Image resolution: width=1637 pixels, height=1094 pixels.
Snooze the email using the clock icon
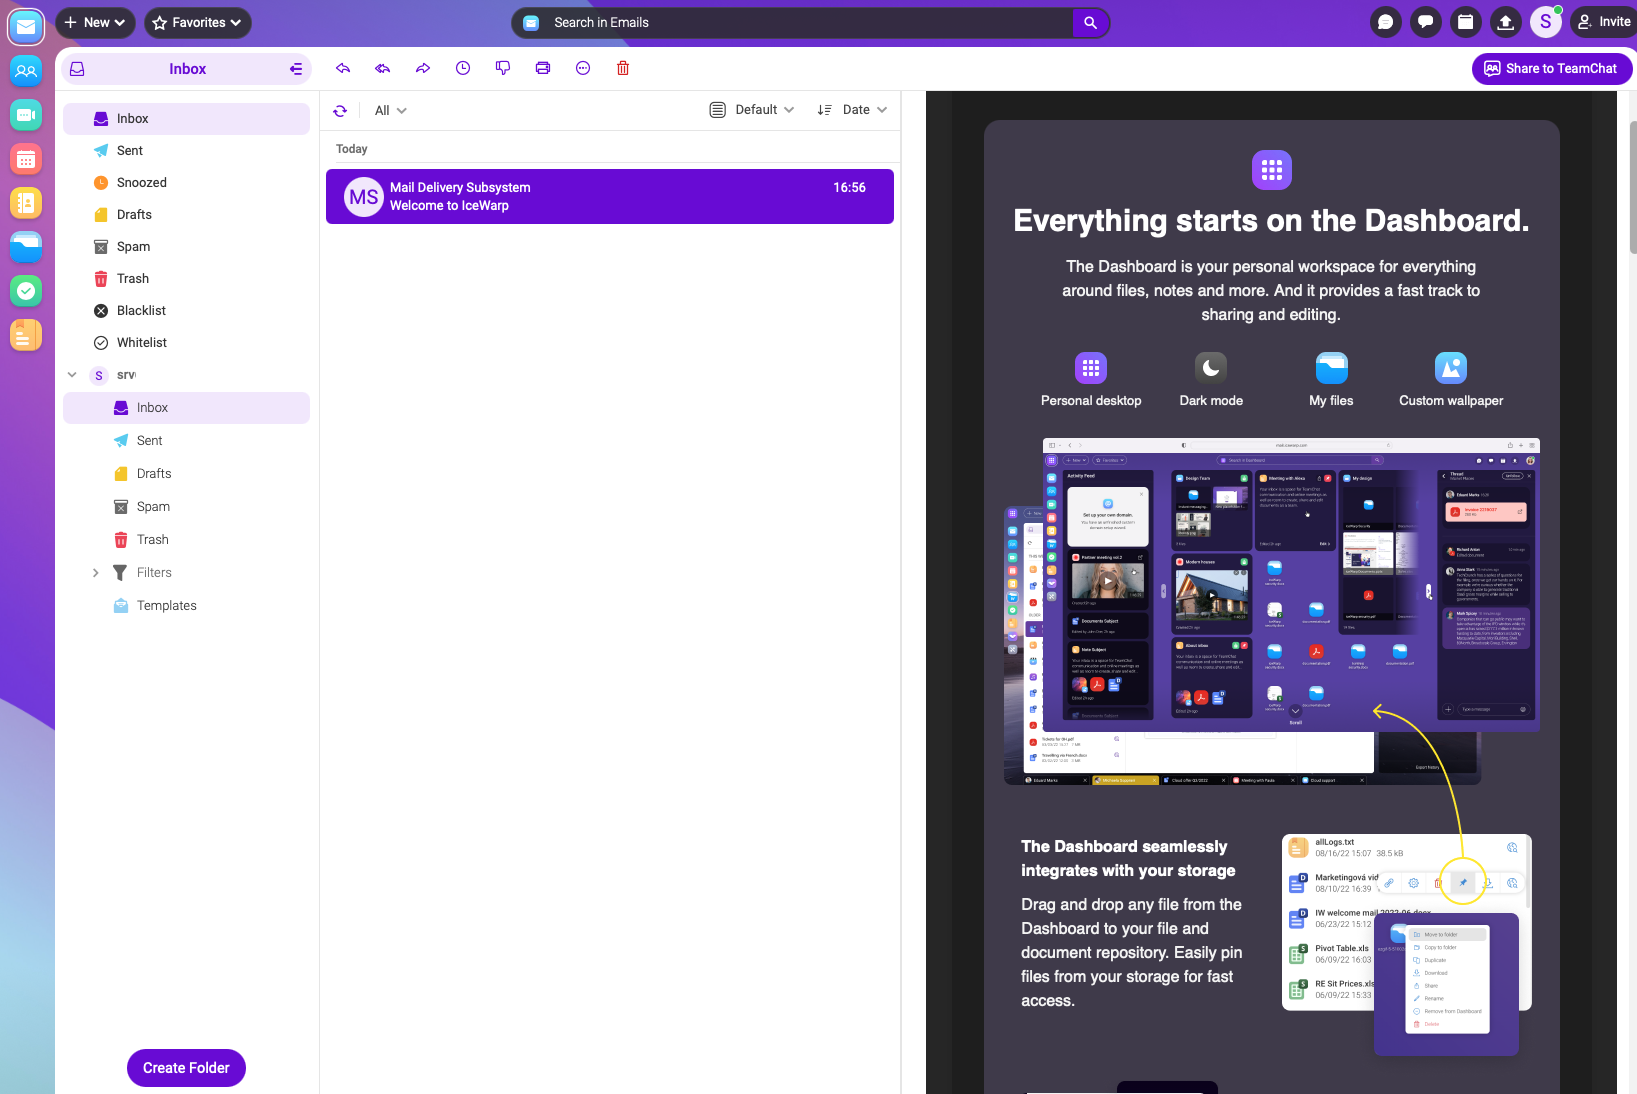pos(463,68)
